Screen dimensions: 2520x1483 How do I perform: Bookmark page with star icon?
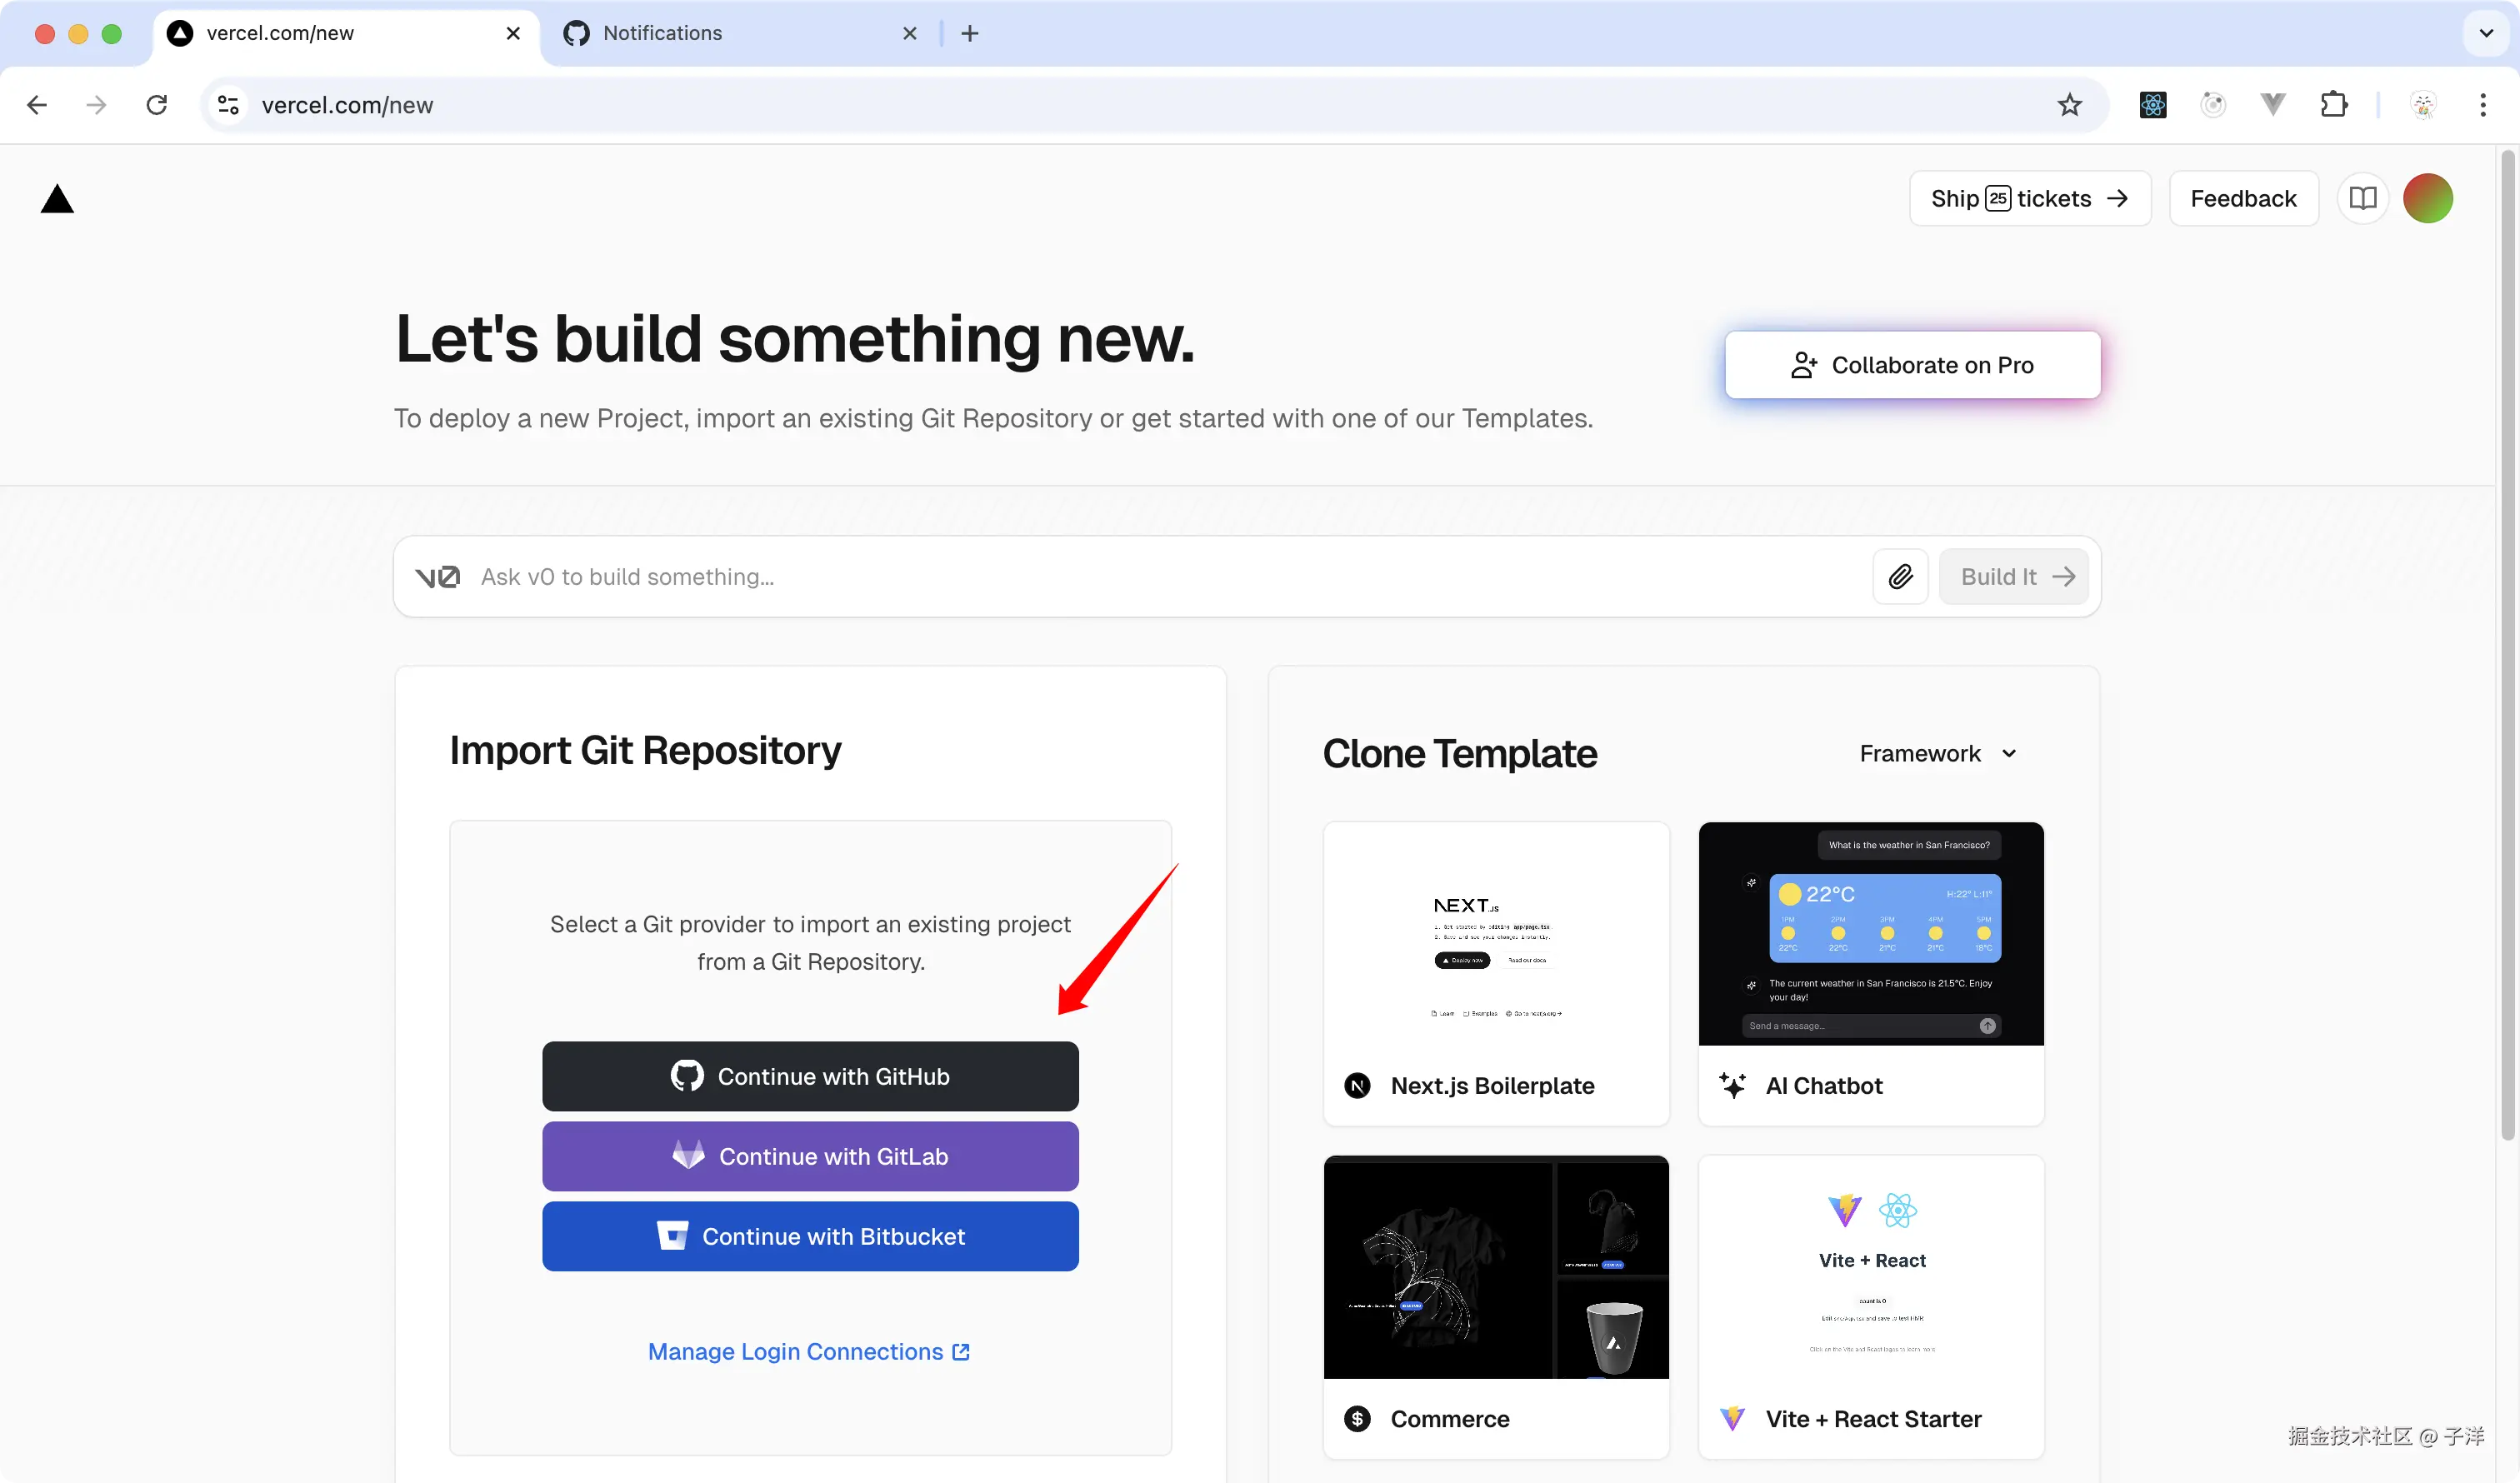[x=2069, y=105]
